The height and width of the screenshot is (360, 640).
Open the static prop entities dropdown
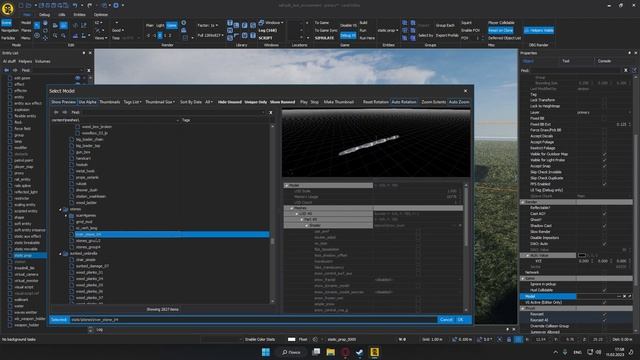pyautogui.click(x=387, y=30)
